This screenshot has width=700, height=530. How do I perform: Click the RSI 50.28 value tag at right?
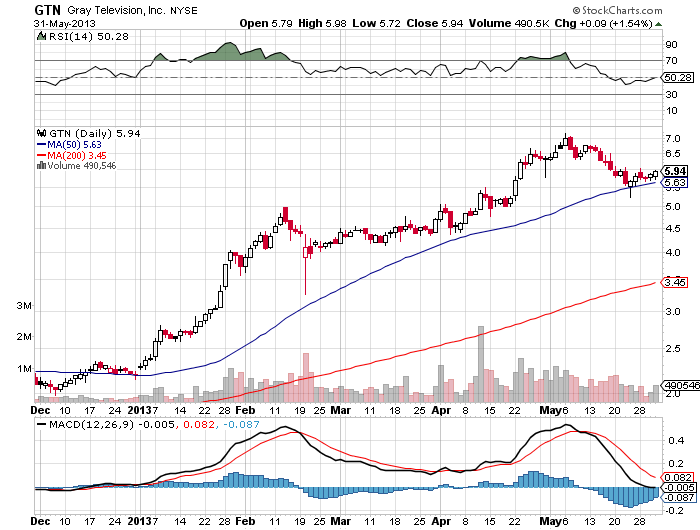pos(678,78)
